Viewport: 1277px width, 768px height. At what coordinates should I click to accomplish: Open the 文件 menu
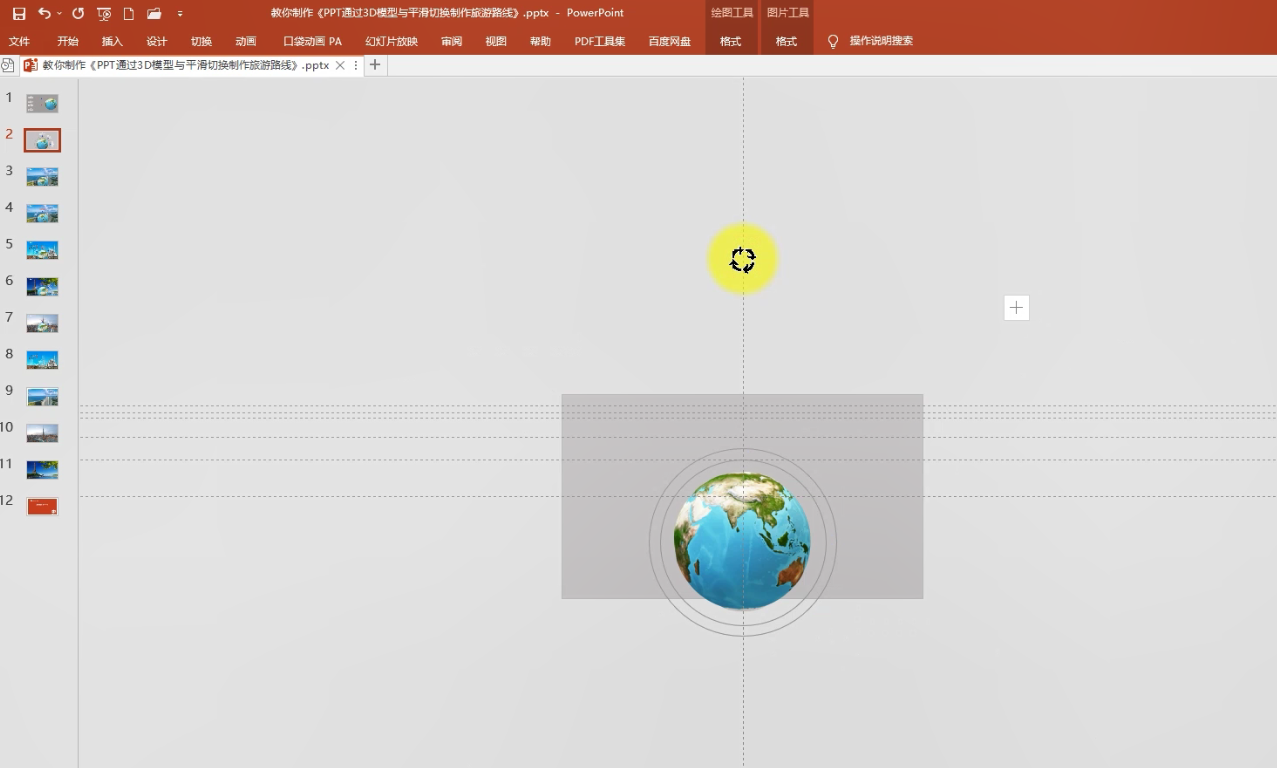[x=19, y=41]
